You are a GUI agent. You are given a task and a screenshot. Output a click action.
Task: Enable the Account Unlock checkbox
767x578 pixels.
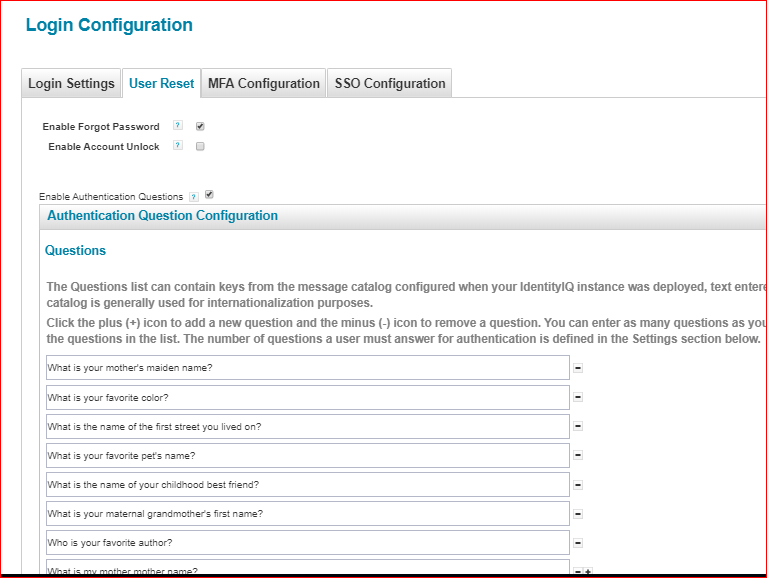pos(200,146)
